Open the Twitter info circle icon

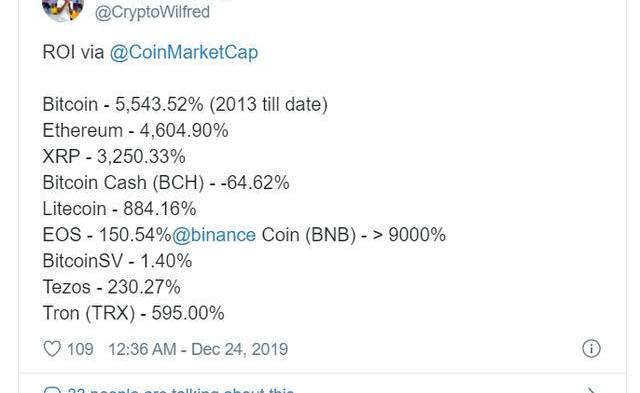click(x=591, y=349)
